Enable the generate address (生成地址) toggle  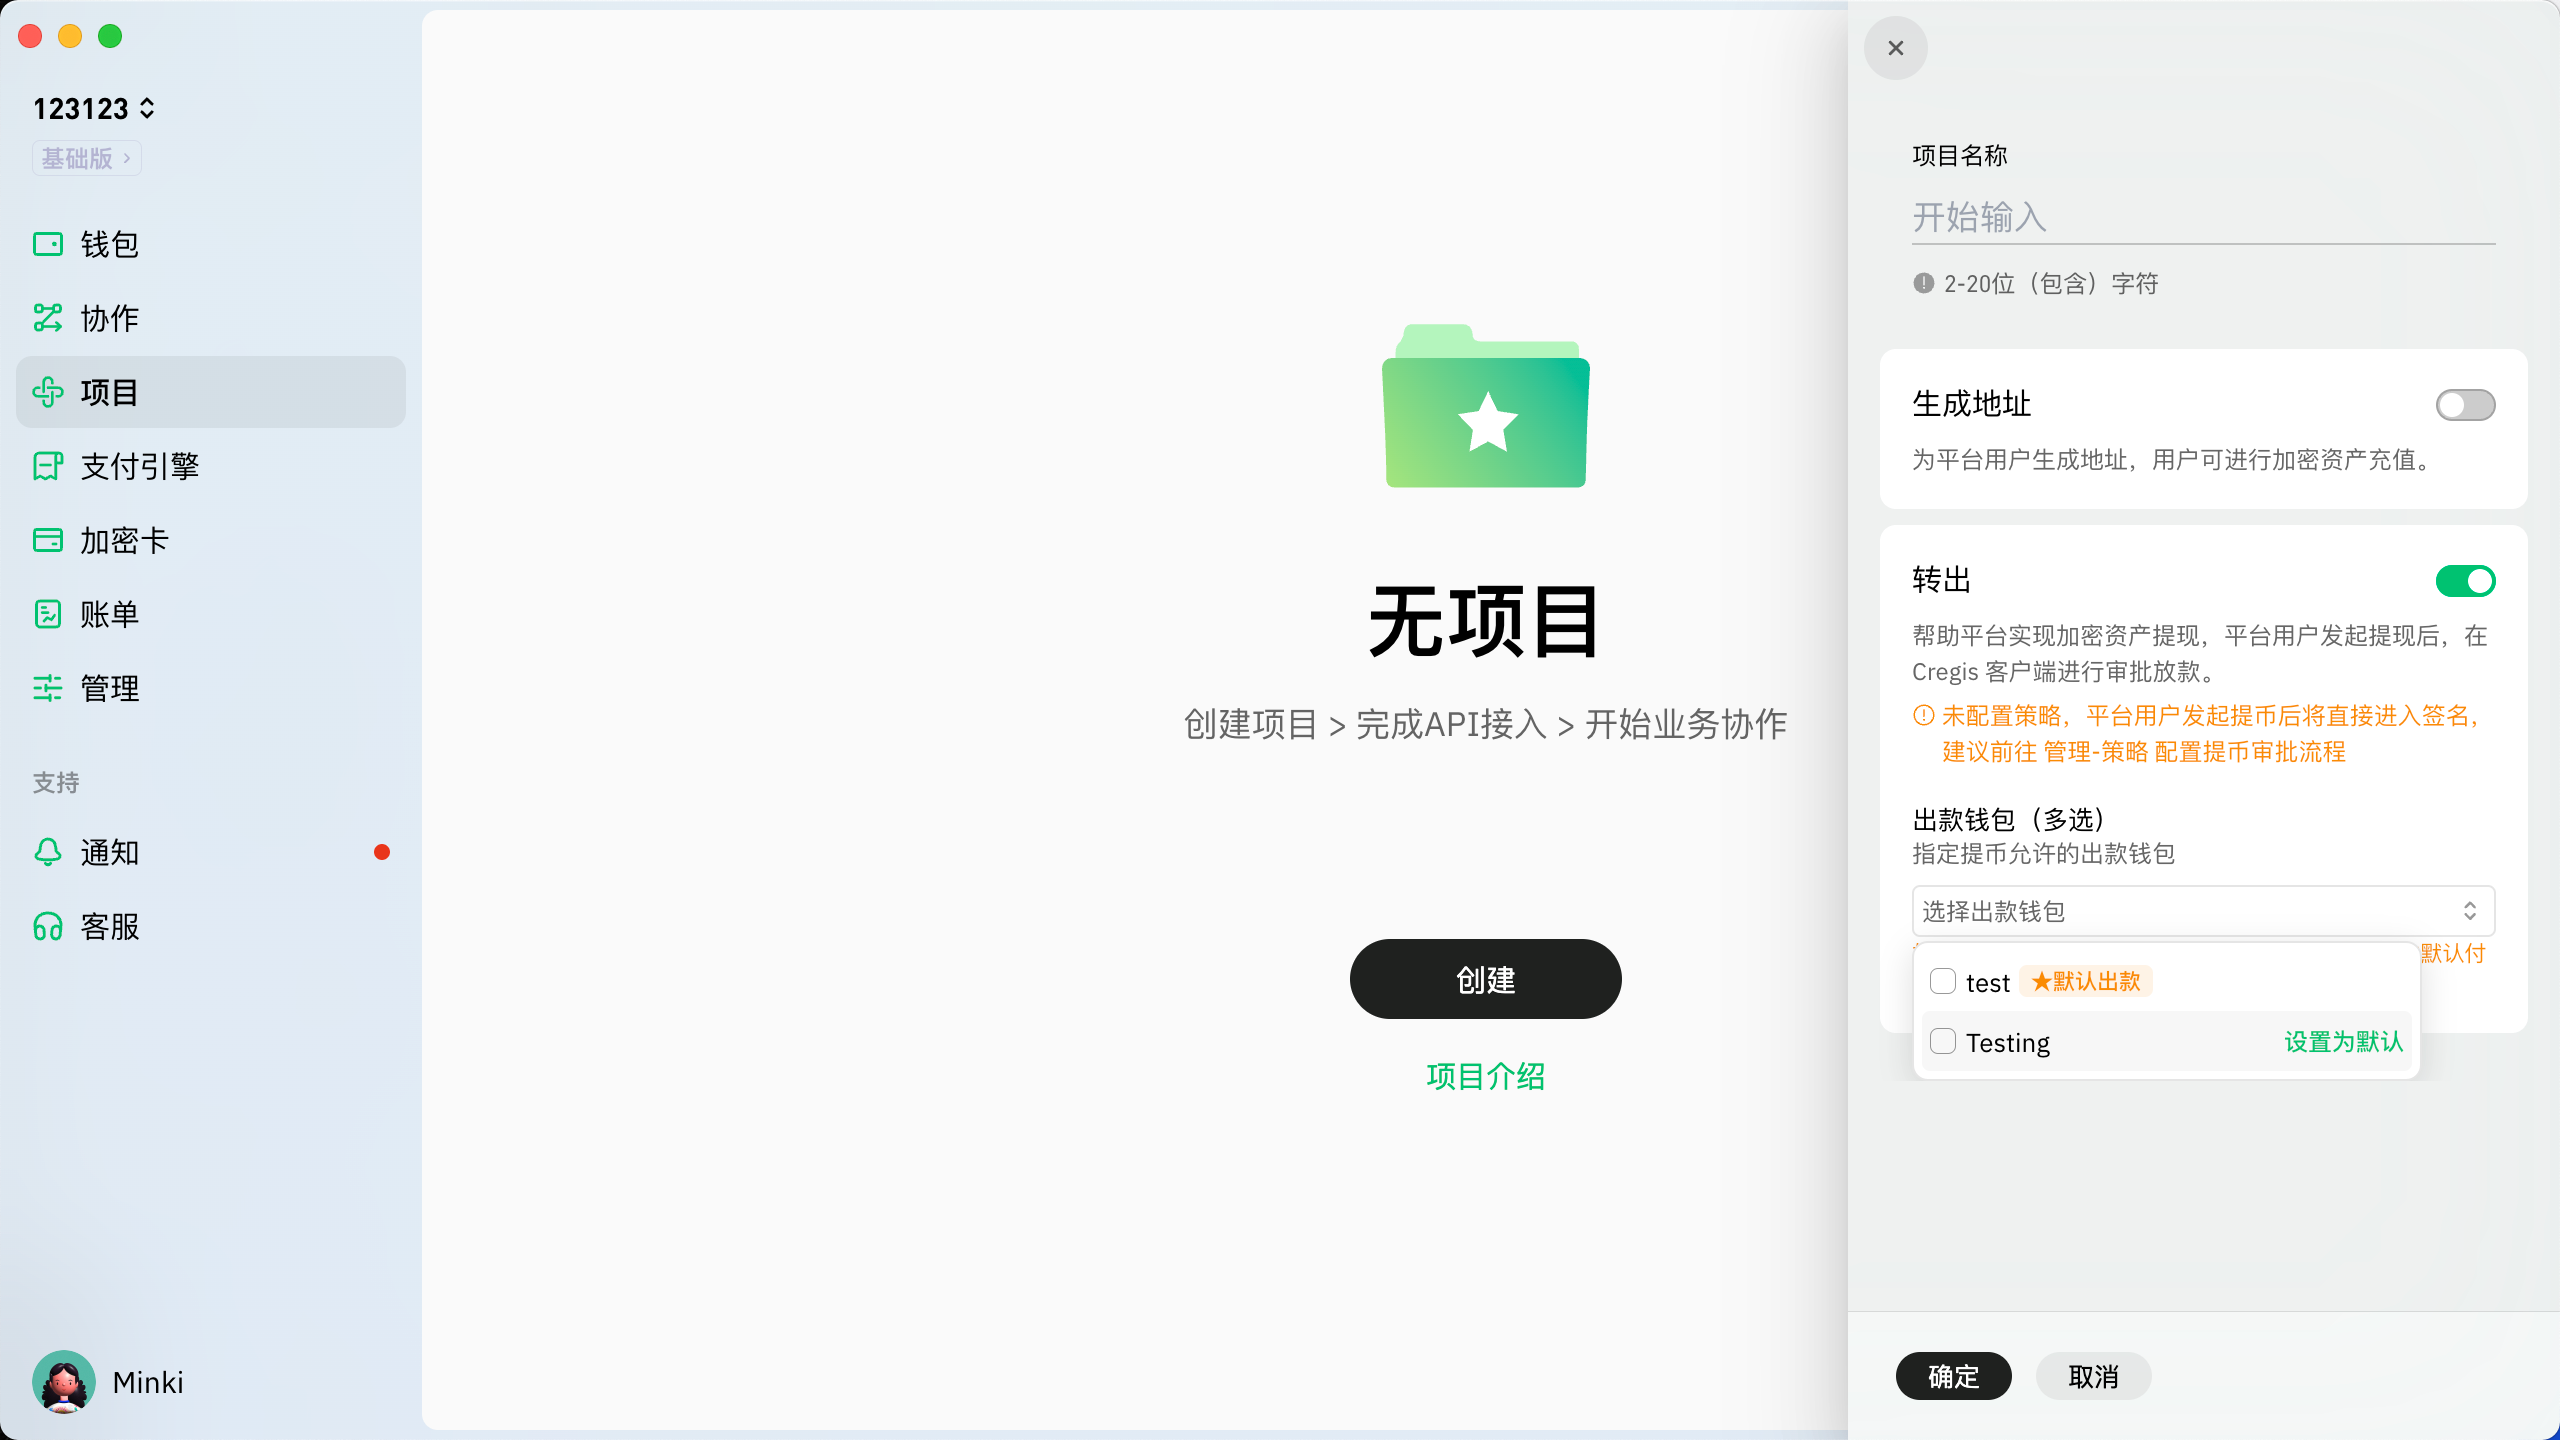click(x=2464, y=405)
